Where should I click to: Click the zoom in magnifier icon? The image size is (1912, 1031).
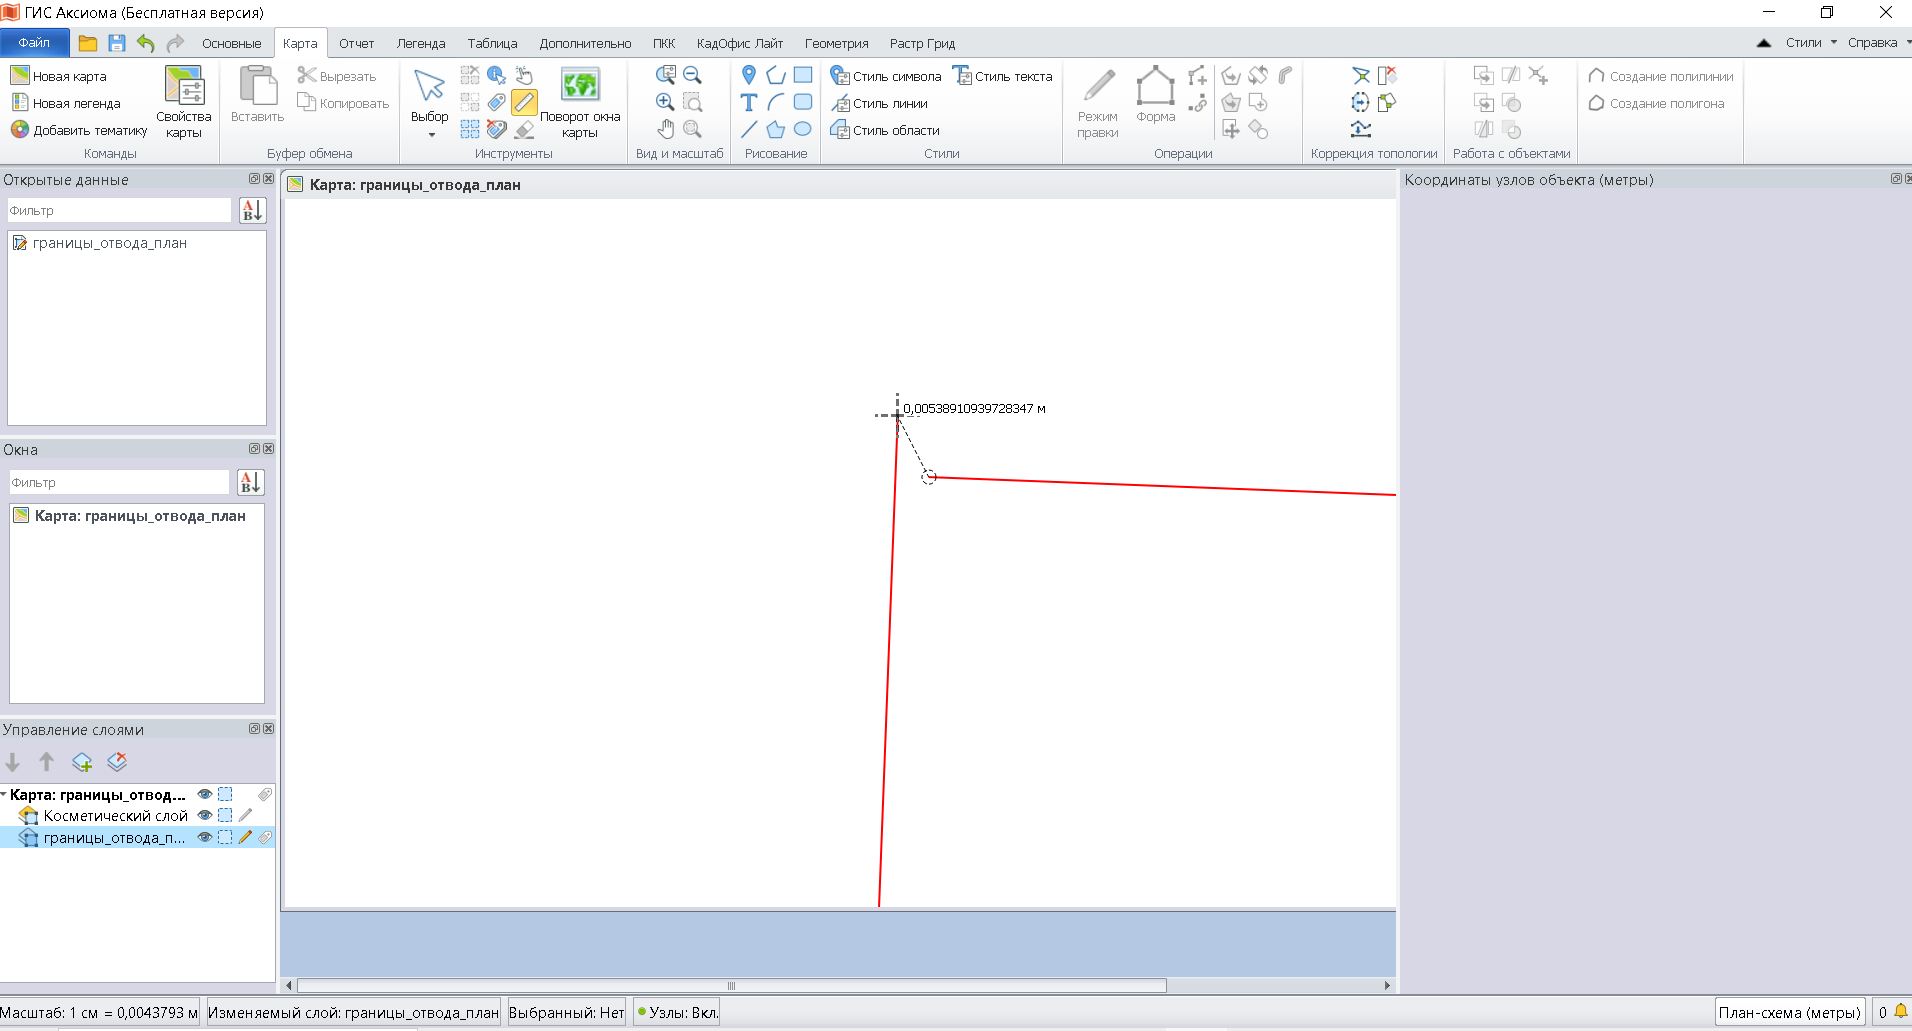pos(665,102)
